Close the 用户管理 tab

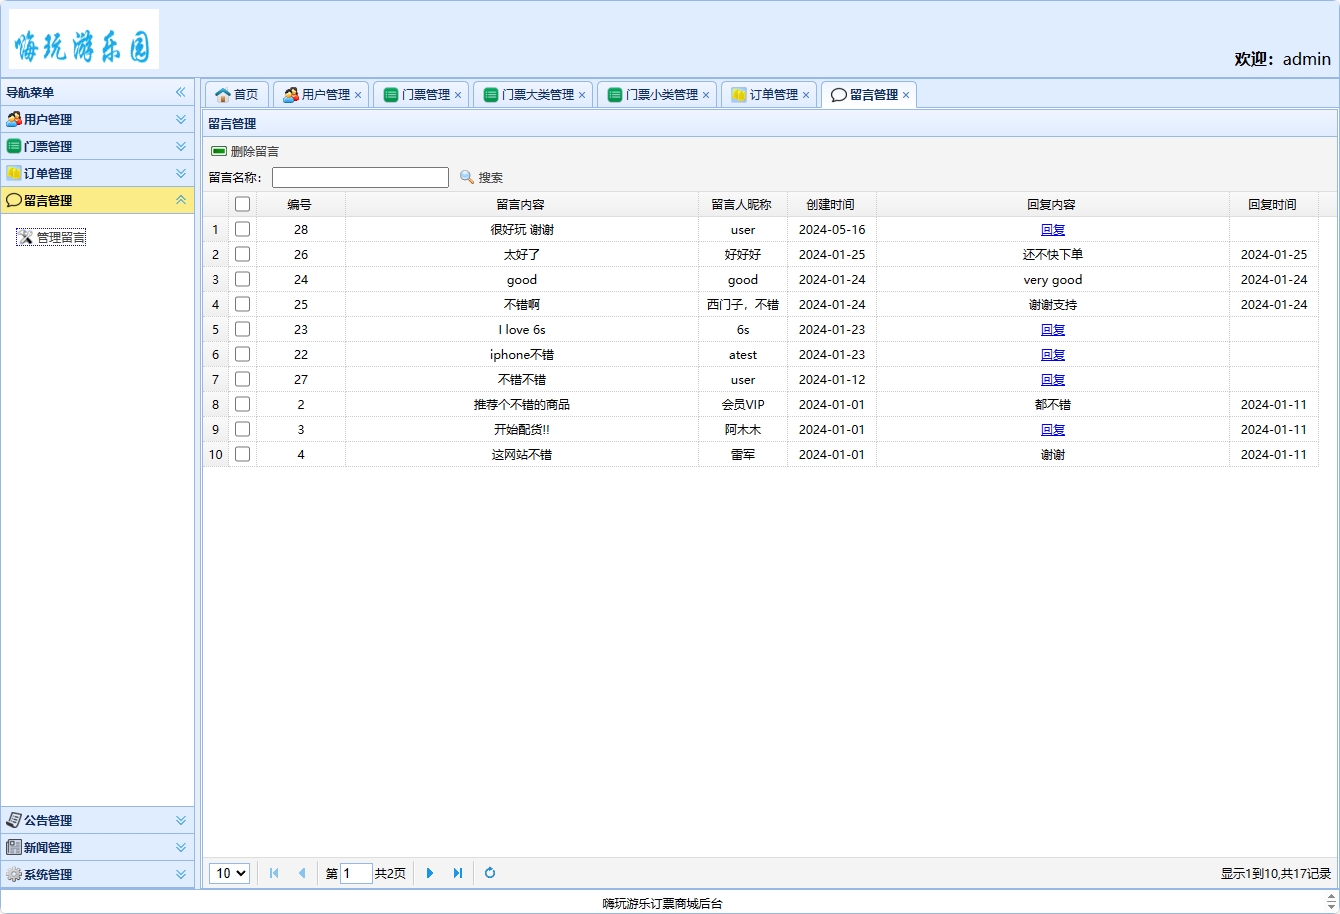[x=358, y=95]
